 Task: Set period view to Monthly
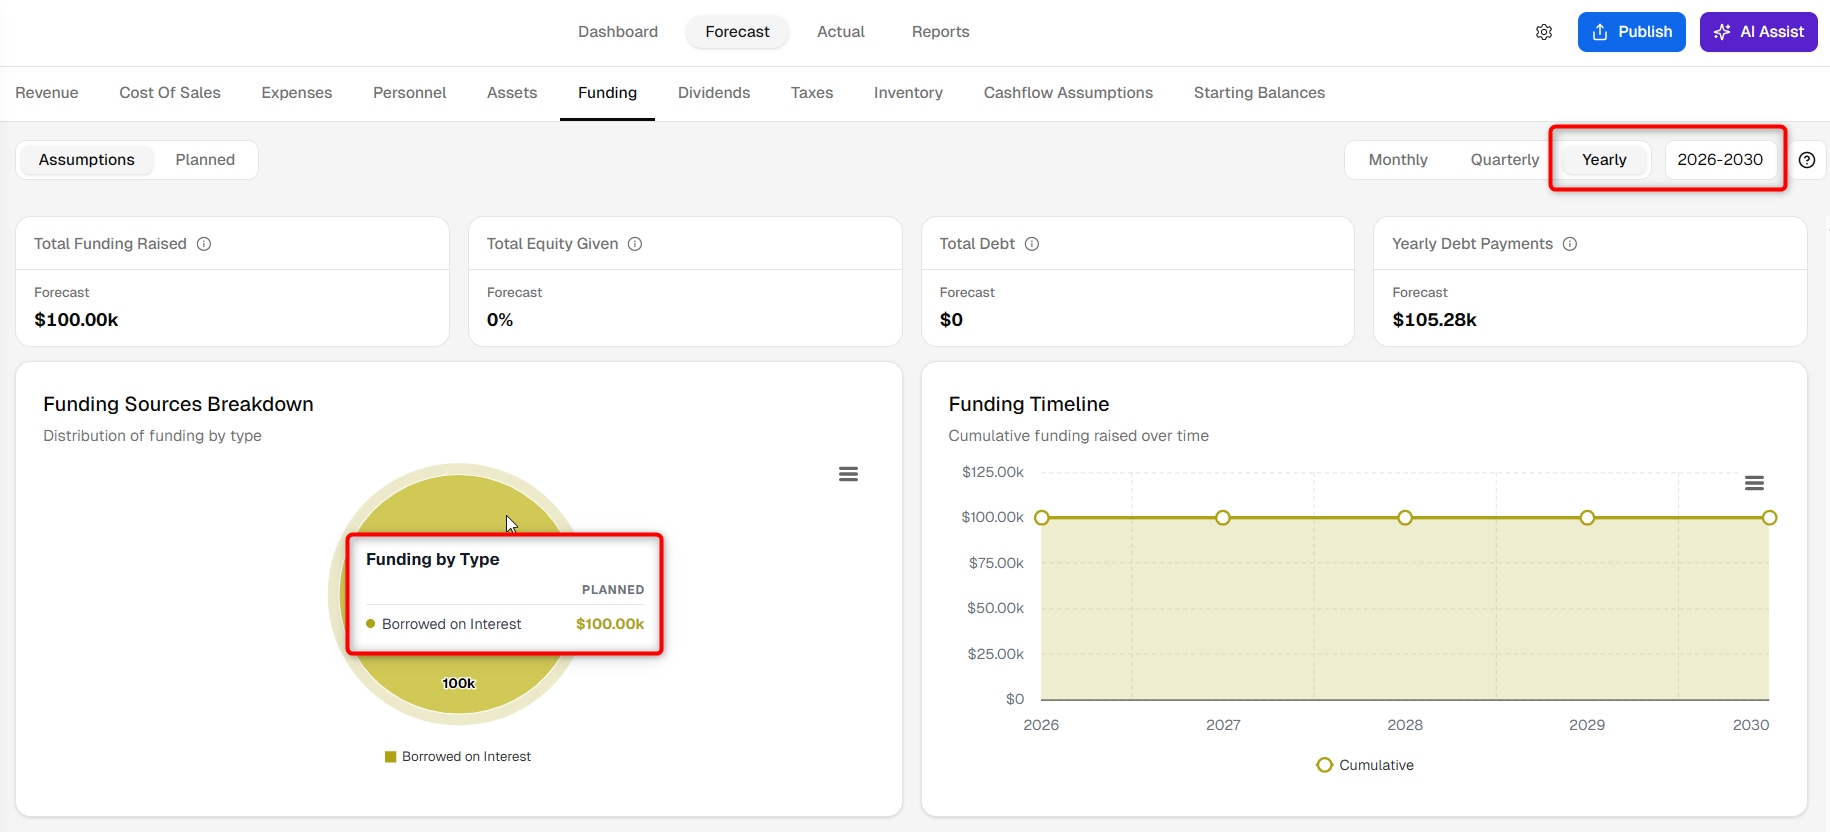click(x=1398, y=160)
